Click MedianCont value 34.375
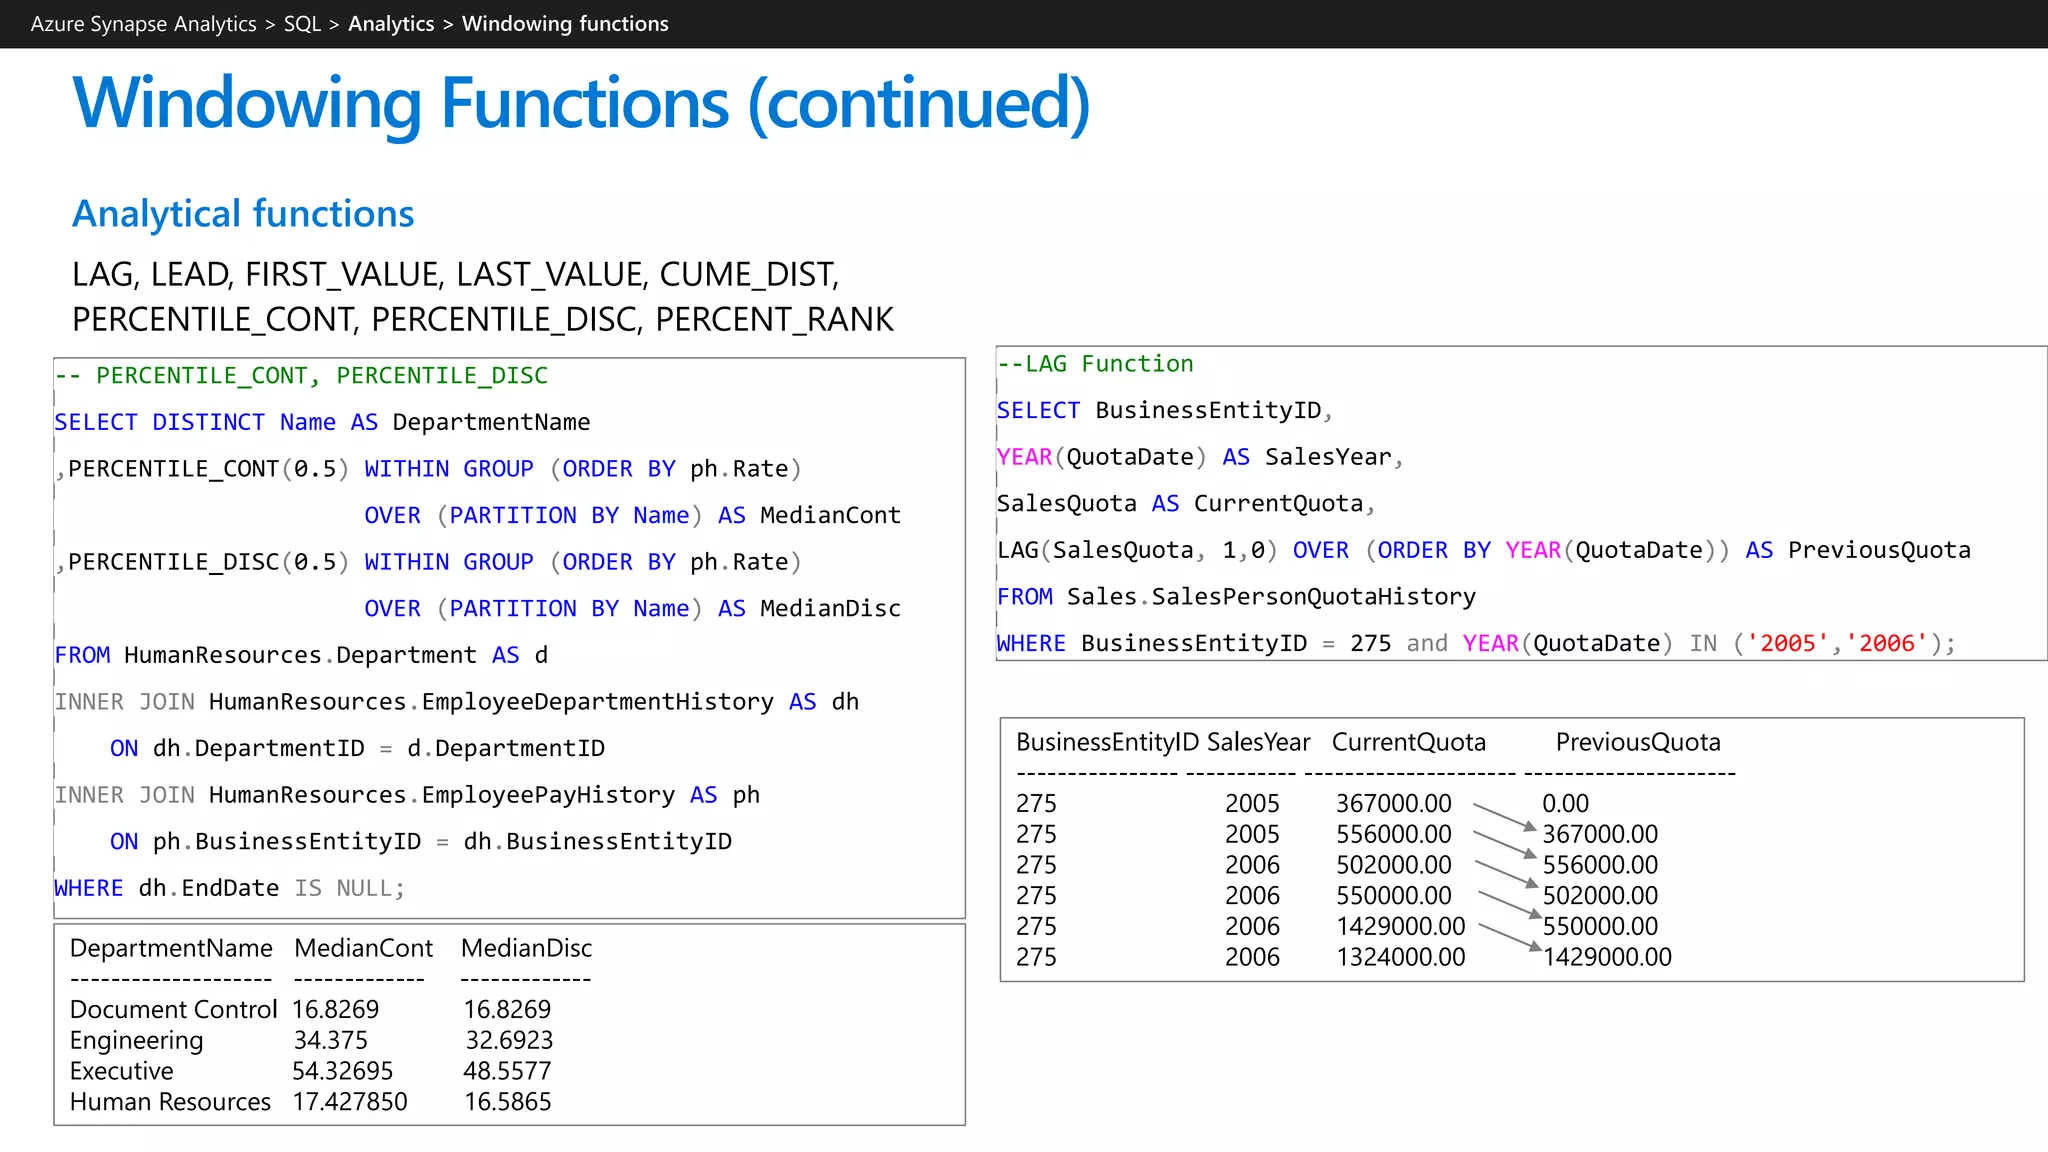 tap(331, 1040)
